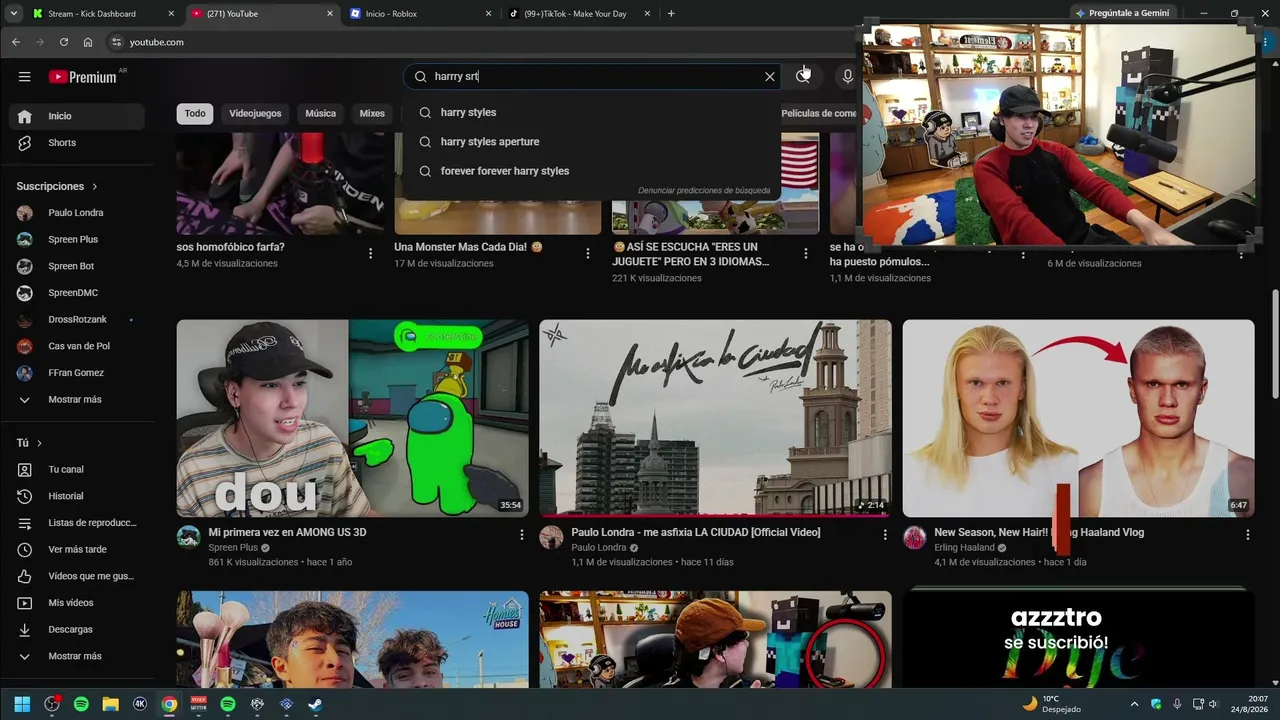Viewport: 1280px width, 720px height.
Task: Open options menu for 'Mi primera vez en AMONG US 3D'
Action: pos(521,535)
